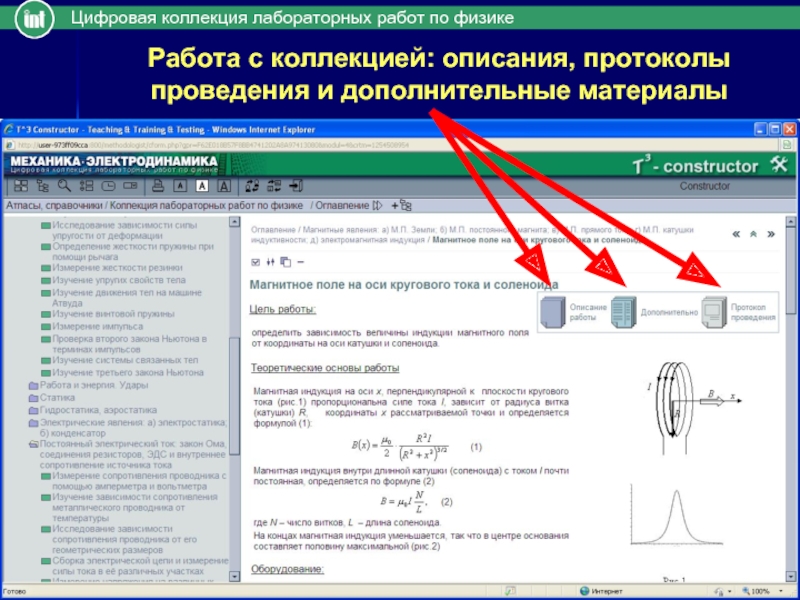
Task: Click the minus icon above the title
Action: [301, 262]
